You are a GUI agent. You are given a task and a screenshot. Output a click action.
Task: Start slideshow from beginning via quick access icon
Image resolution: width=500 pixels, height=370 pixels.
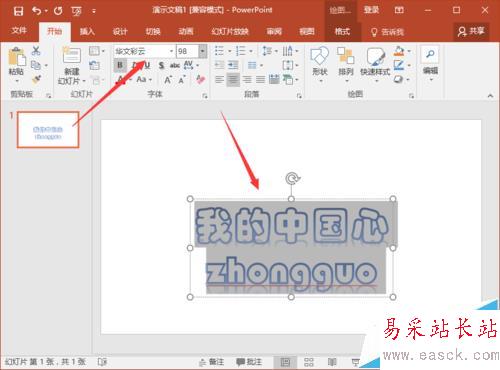(x=76, y=12)
